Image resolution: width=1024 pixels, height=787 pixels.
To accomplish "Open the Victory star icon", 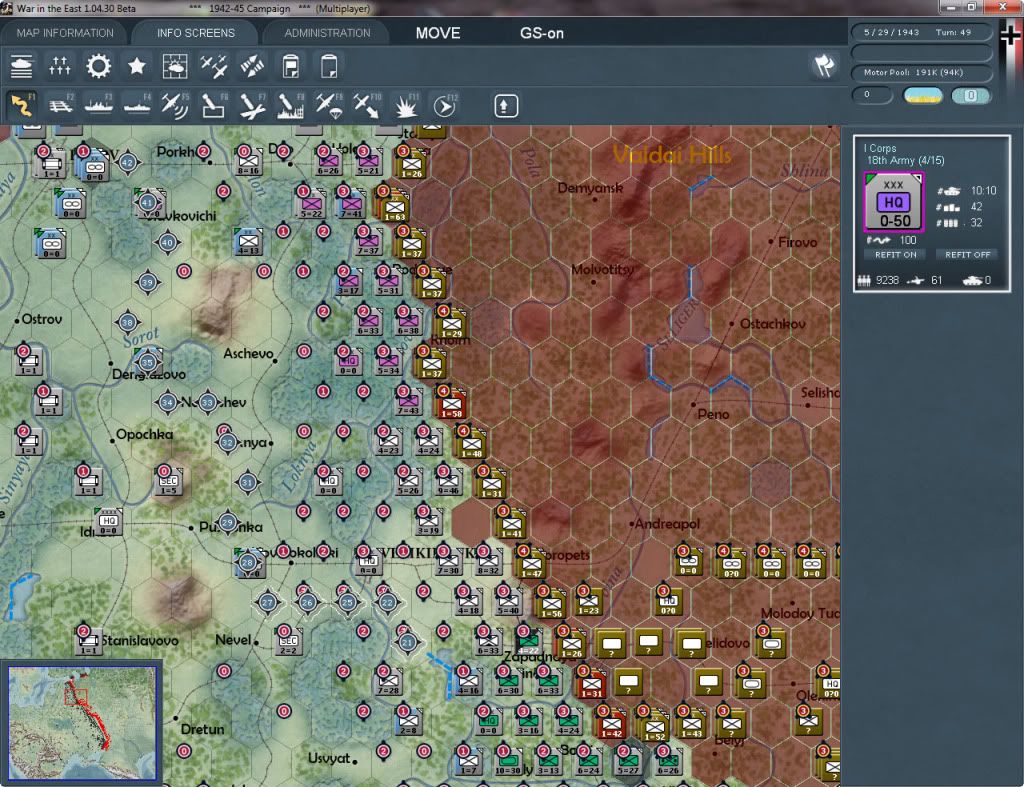I will tap(136, 66).
